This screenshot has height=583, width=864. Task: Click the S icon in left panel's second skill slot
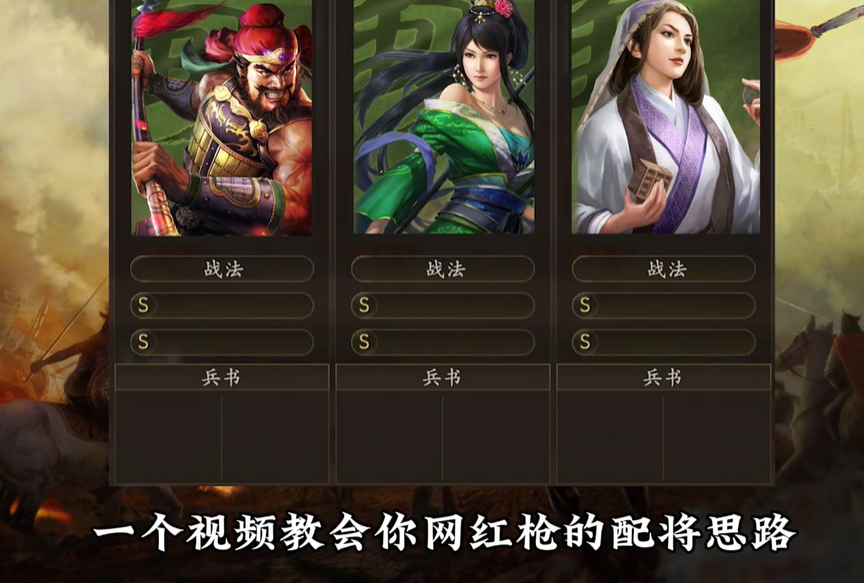click(143, 342)
